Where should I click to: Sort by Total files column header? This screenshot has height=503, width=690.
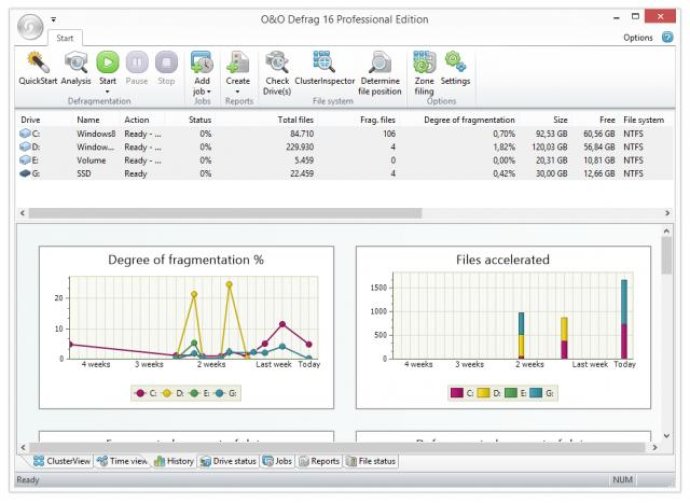pos(295,120)
